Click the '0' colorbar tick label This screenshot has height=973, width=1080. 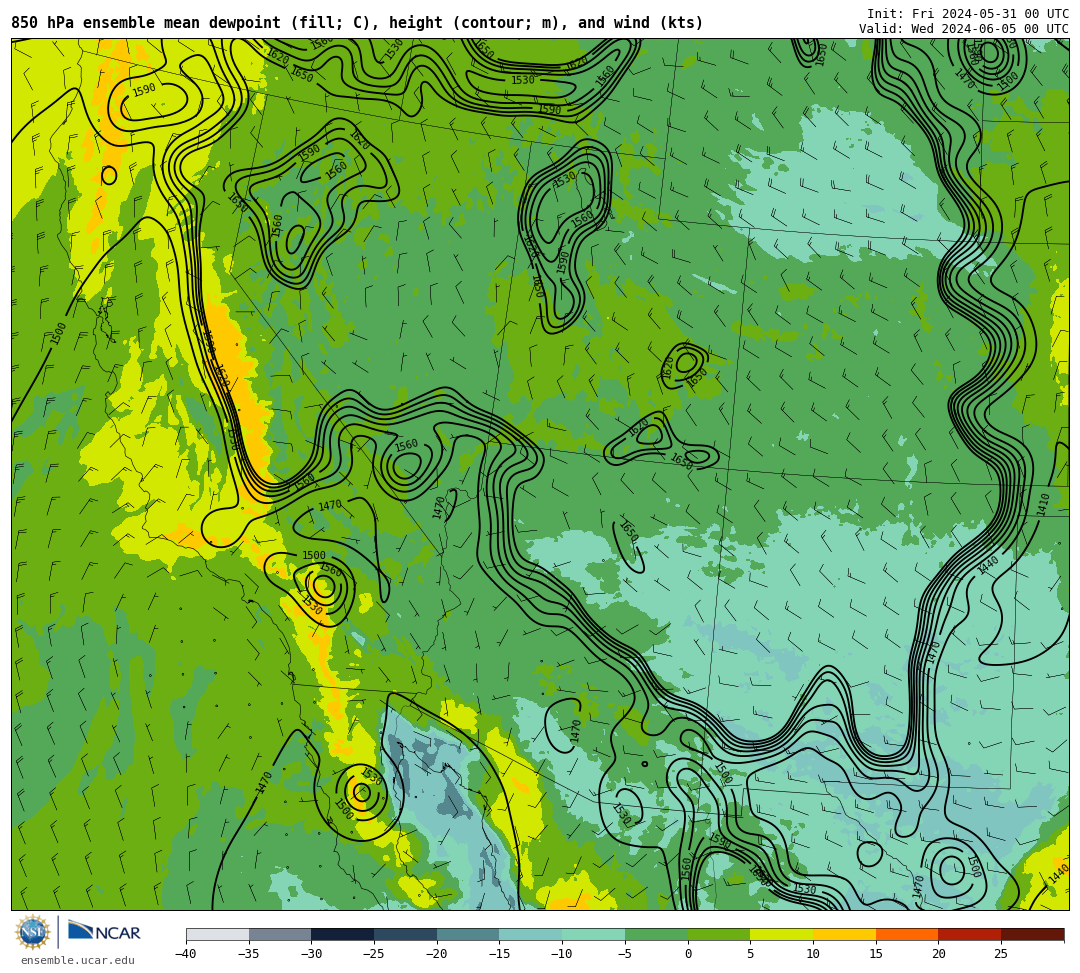(687, 954)
